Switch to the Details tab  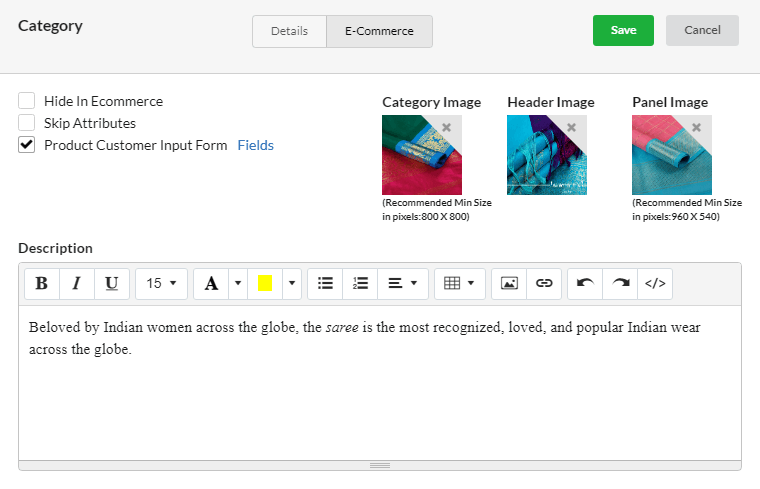click(x=289, y=32)
